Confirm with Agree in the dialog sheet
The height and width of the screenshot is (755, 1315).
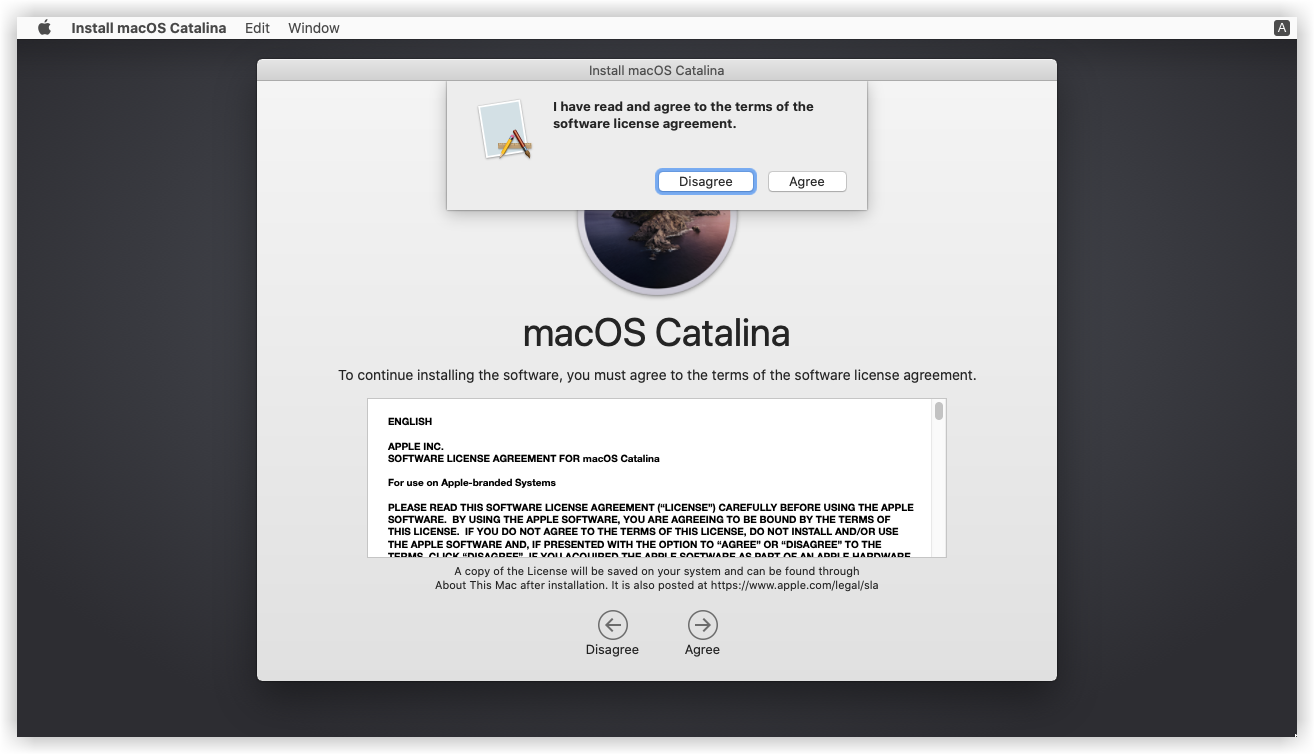(806, 182)
